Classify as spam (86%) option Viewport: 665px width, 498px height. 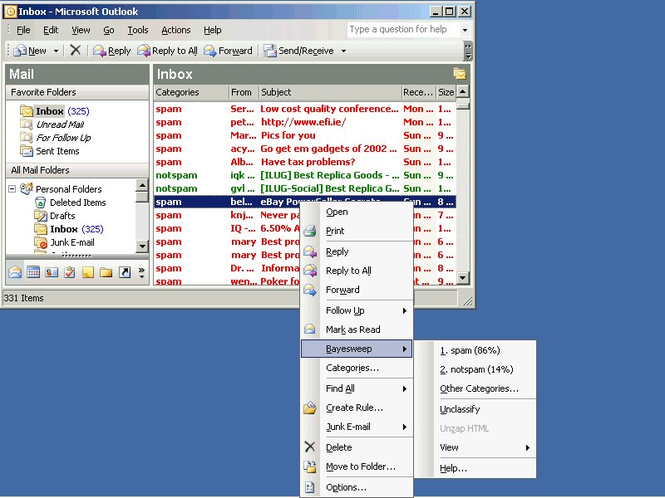(475, 350)
